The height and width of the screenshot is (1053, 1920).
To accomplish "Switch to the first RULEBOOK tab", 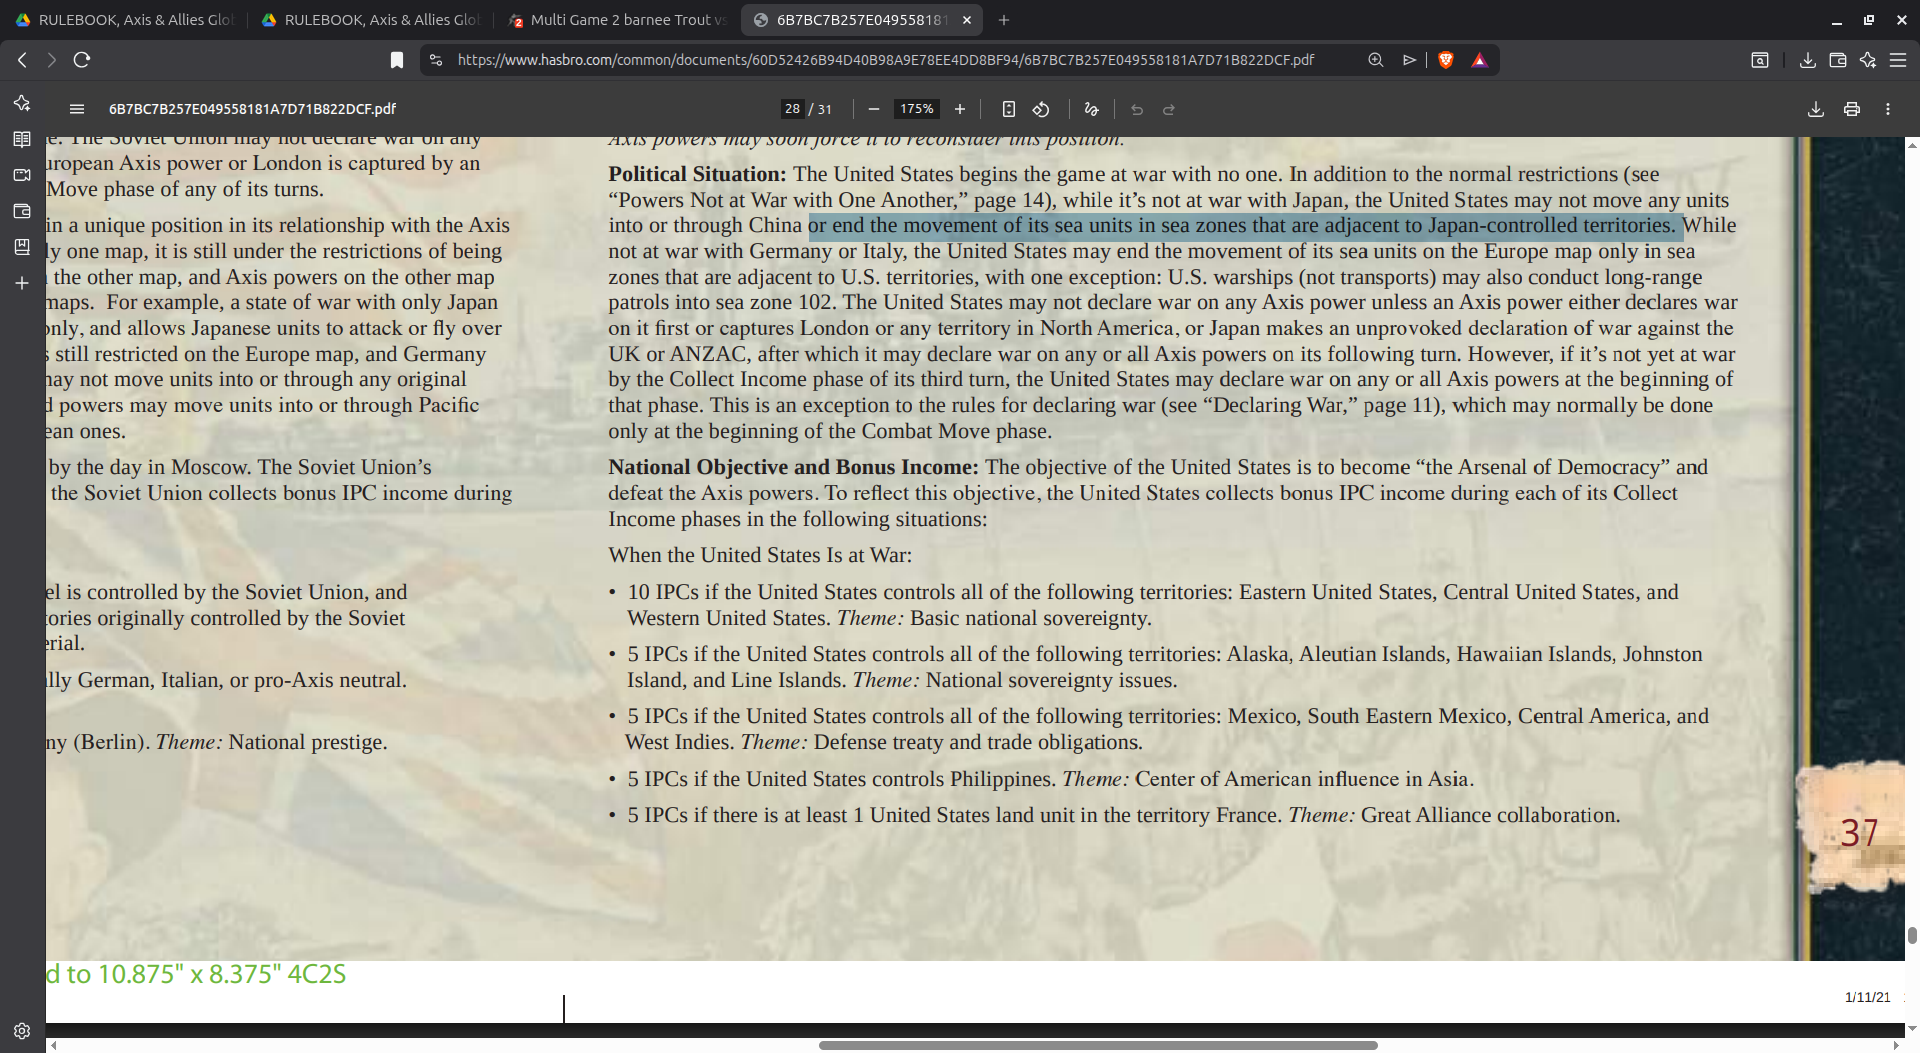I will (130, 20).
